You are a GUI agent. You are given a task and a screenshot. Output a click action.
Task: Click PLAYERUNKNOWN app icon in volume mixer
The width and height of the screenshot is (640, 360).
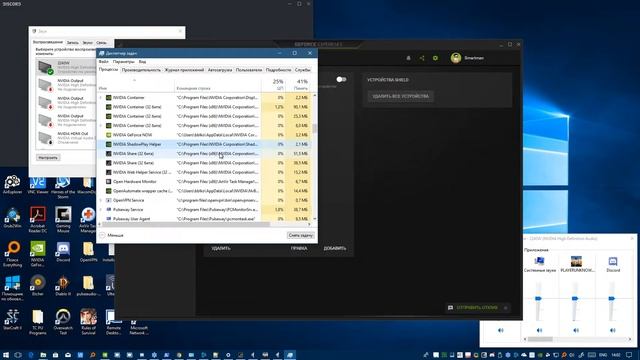pyautogui.click(x=576, y=261)
